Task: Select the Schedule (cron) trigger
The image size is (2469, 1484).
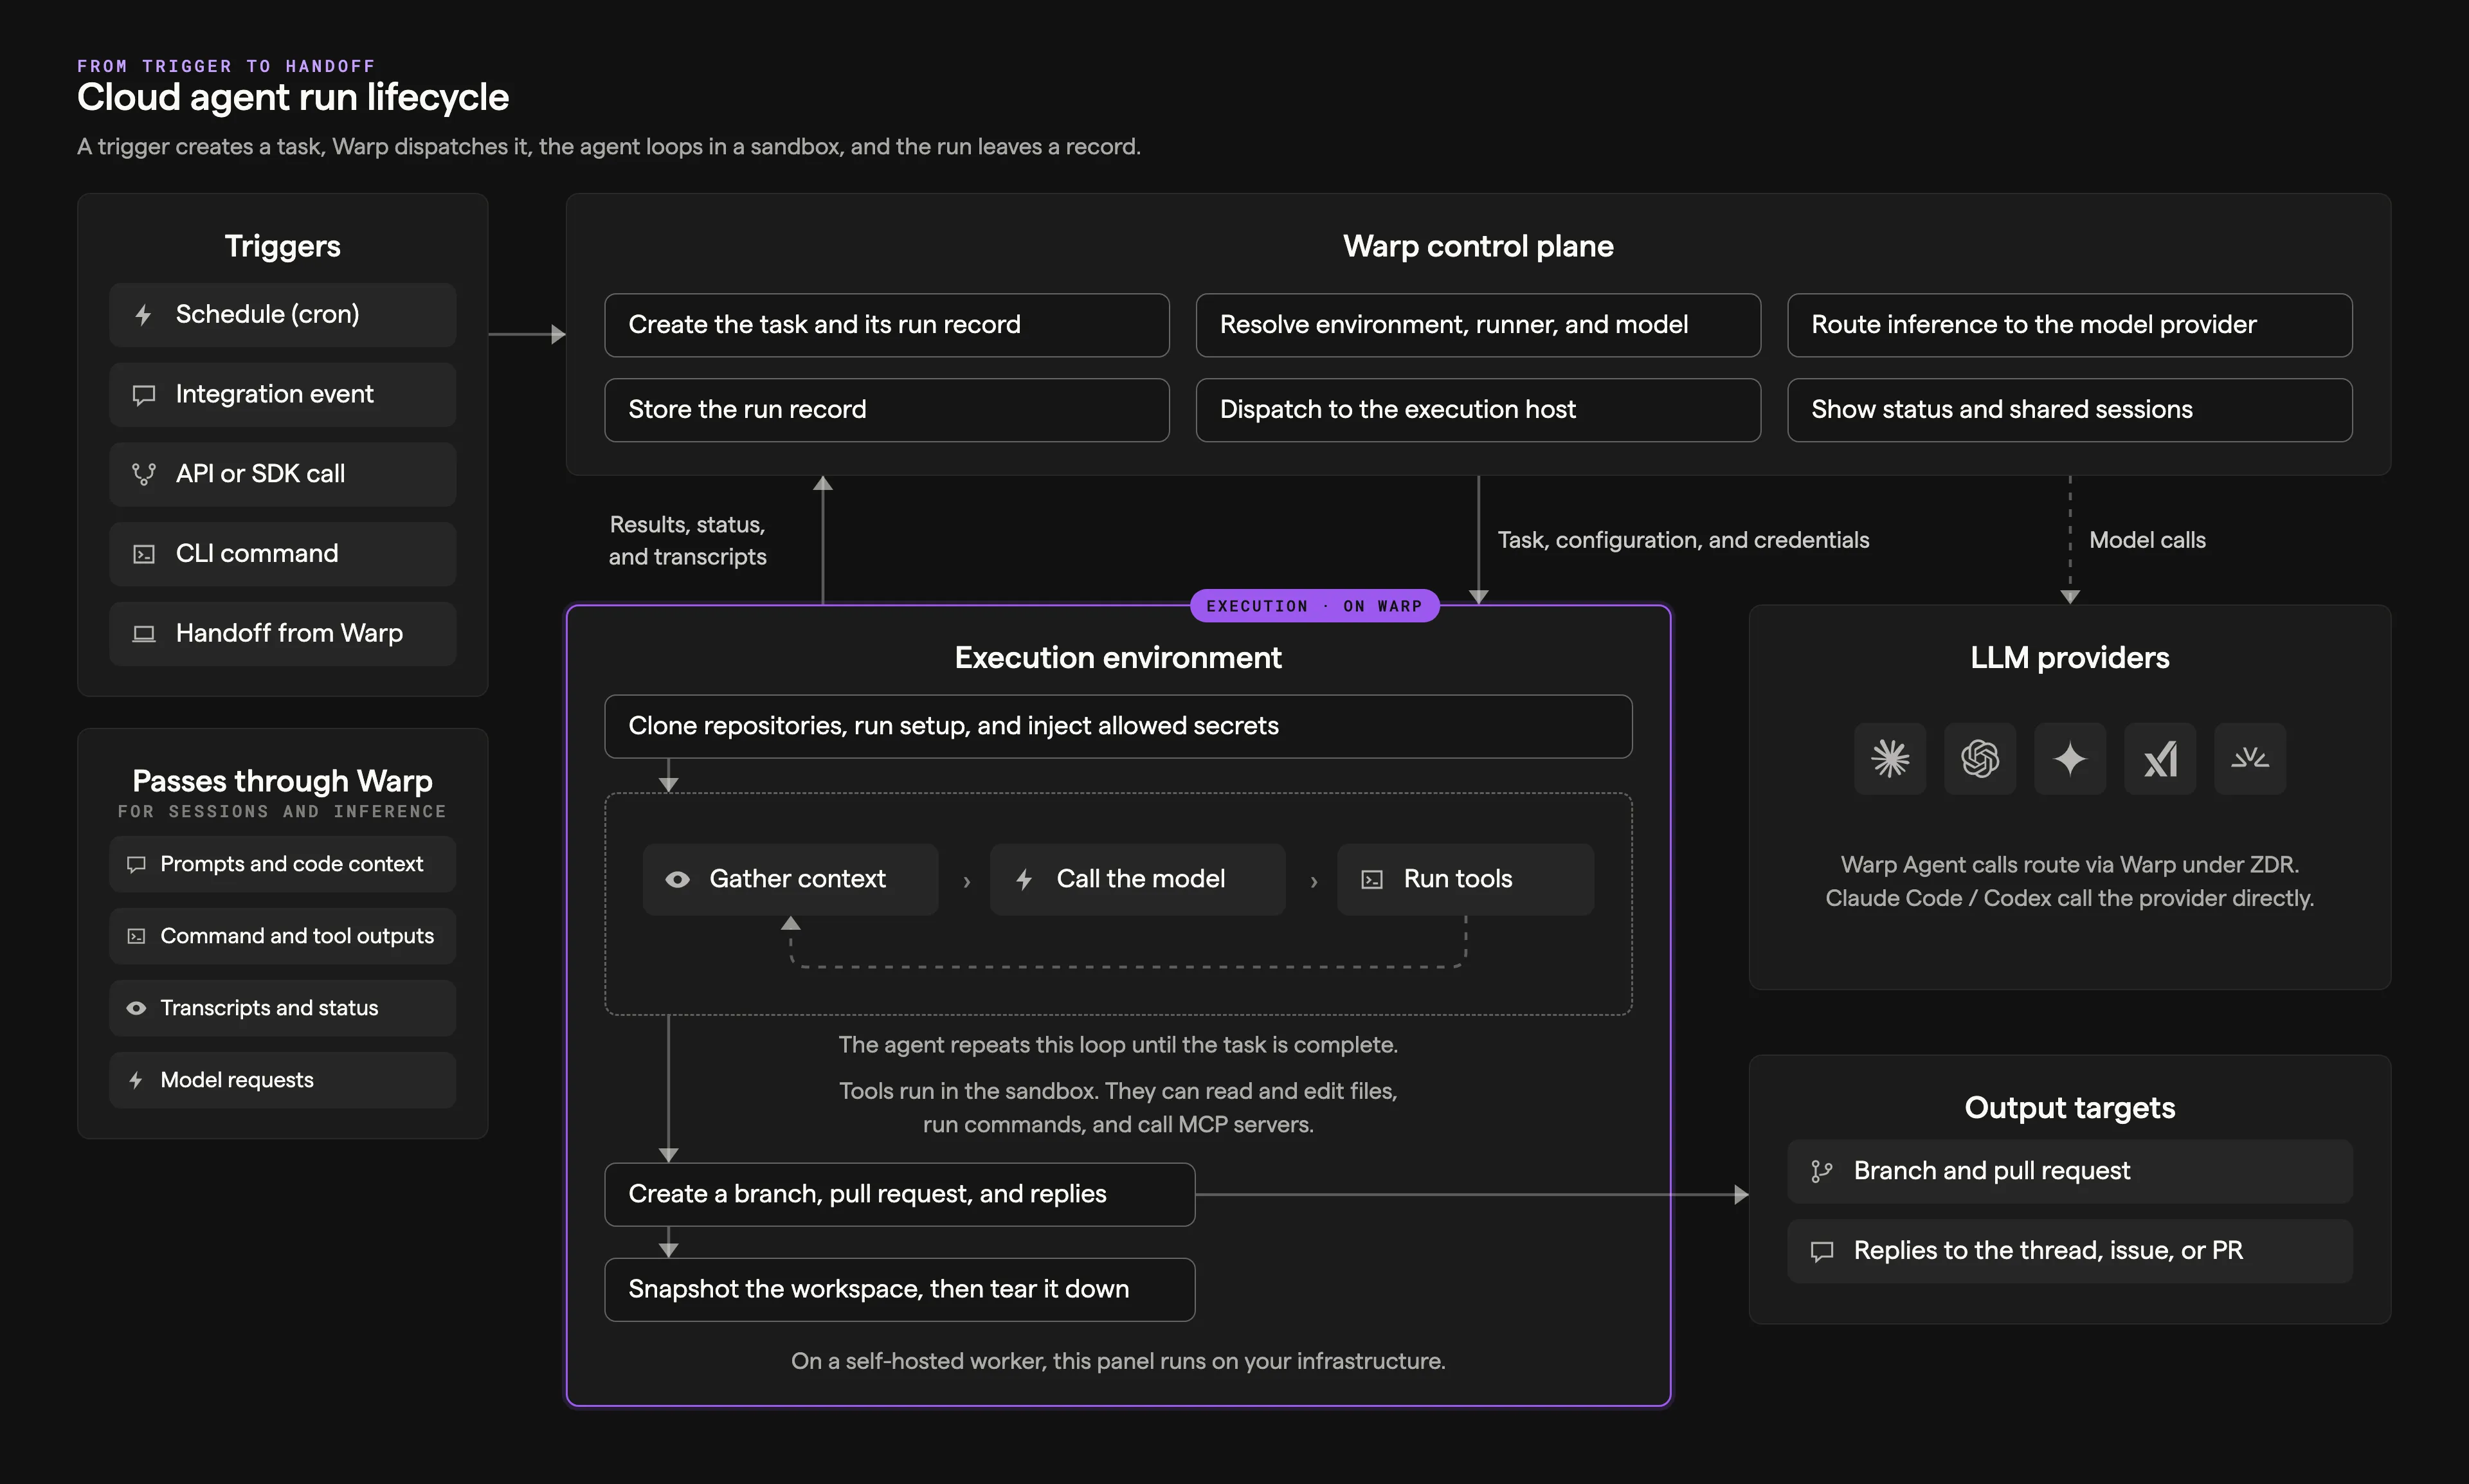Action: [x=283, y=315]
